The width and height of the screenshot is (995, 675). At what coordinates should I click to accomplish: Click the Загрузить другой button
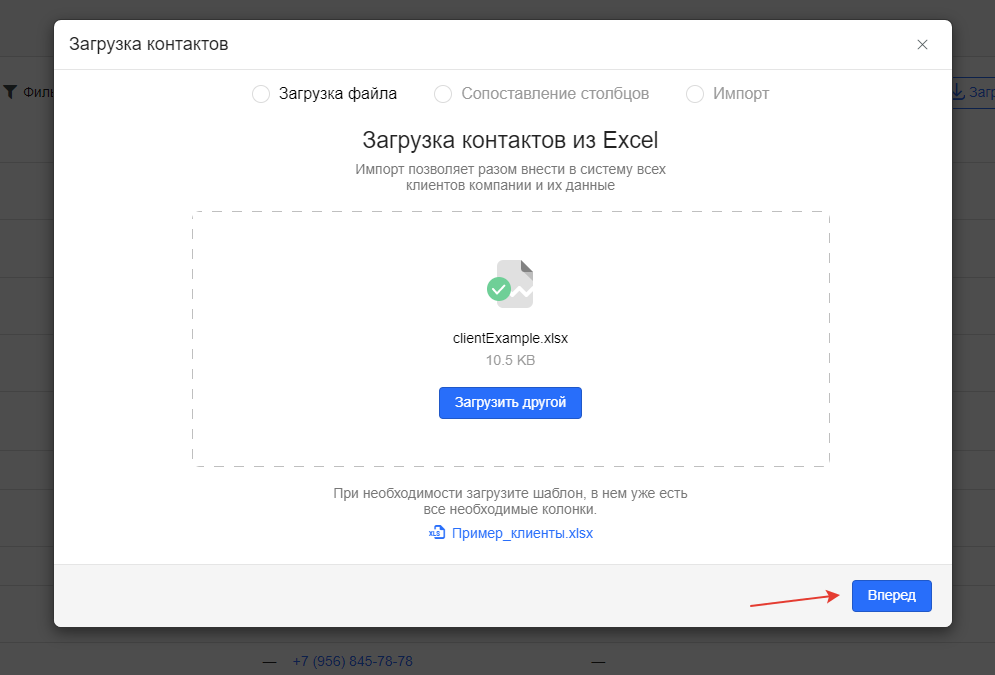coord(510,403)
